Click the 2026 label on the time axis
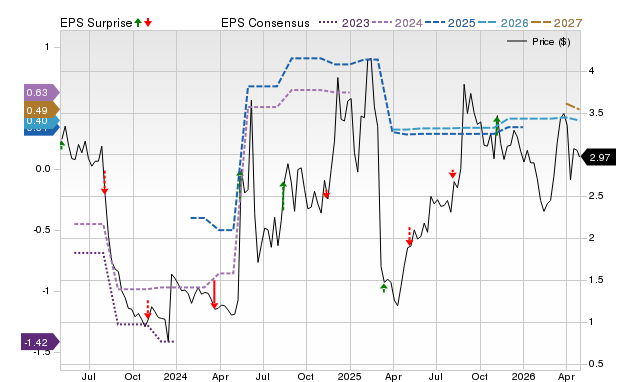This screenshot has height=382, width=640. click(x=523, y=376)
